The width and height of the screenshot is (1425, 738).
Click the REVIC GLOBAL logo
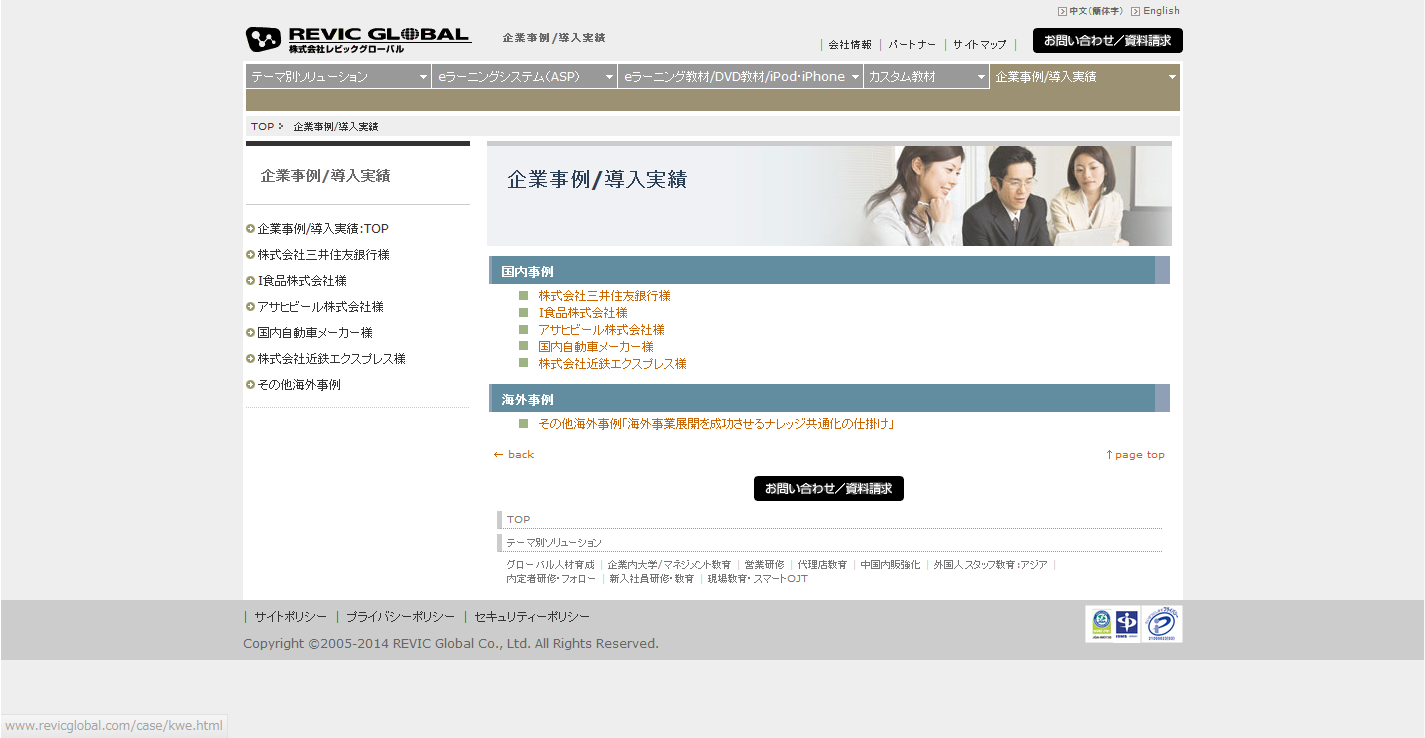(x=358, y=40)
